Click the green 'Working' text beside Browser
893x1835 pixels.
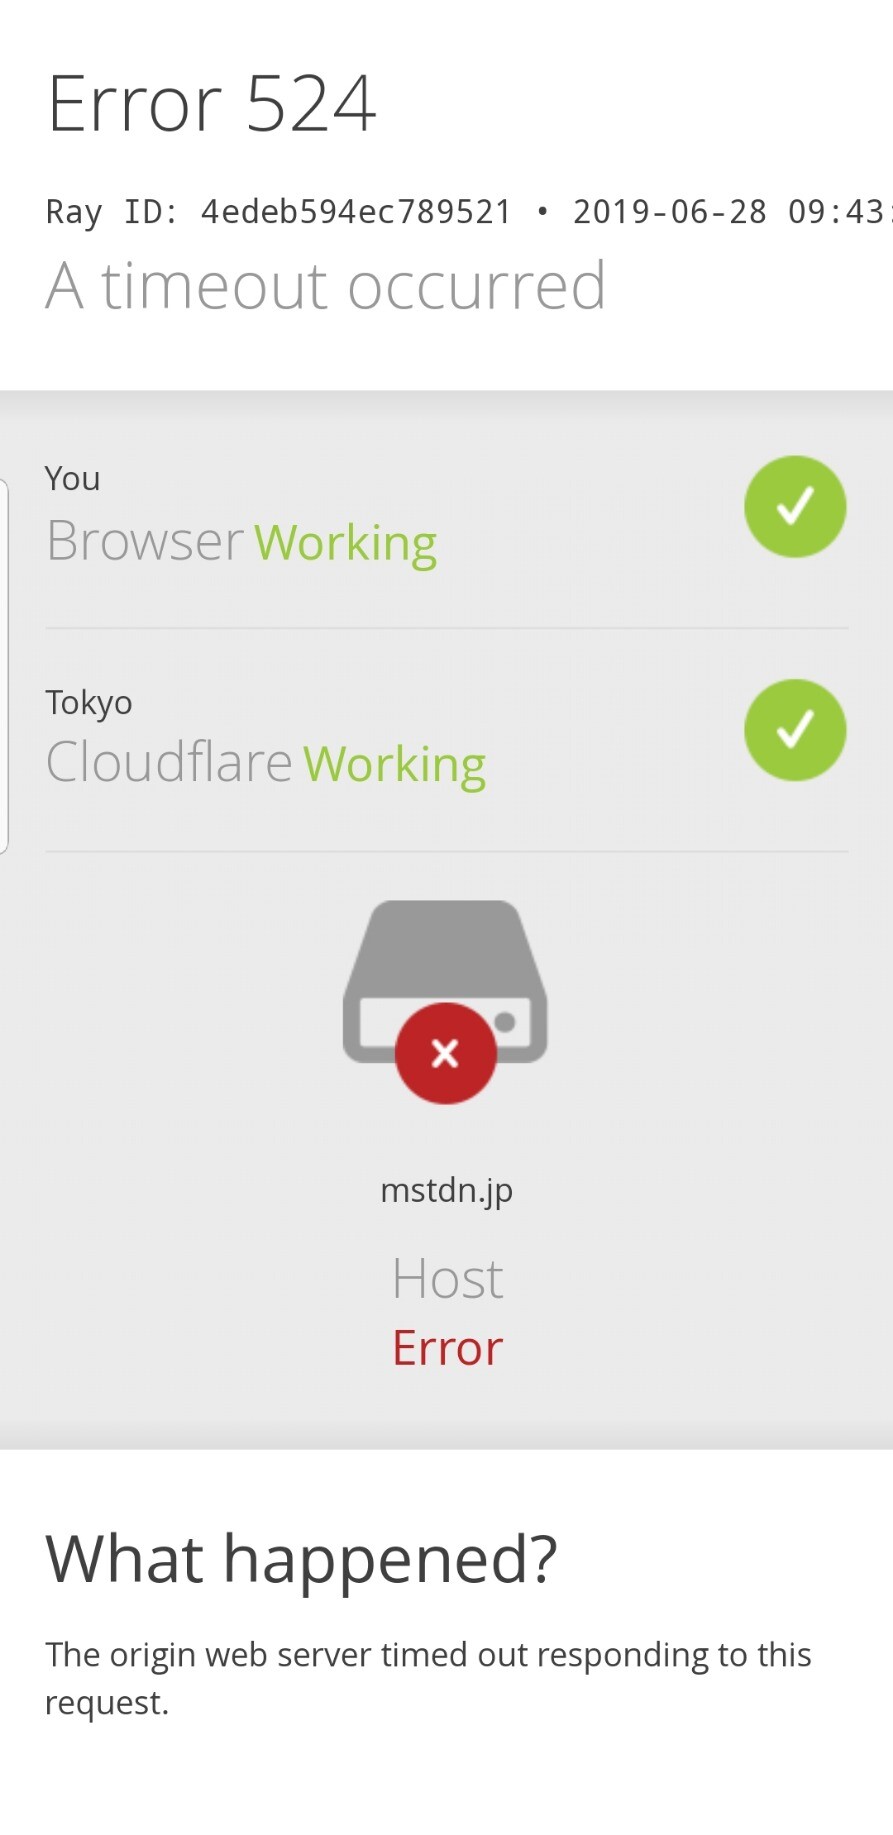346,543
